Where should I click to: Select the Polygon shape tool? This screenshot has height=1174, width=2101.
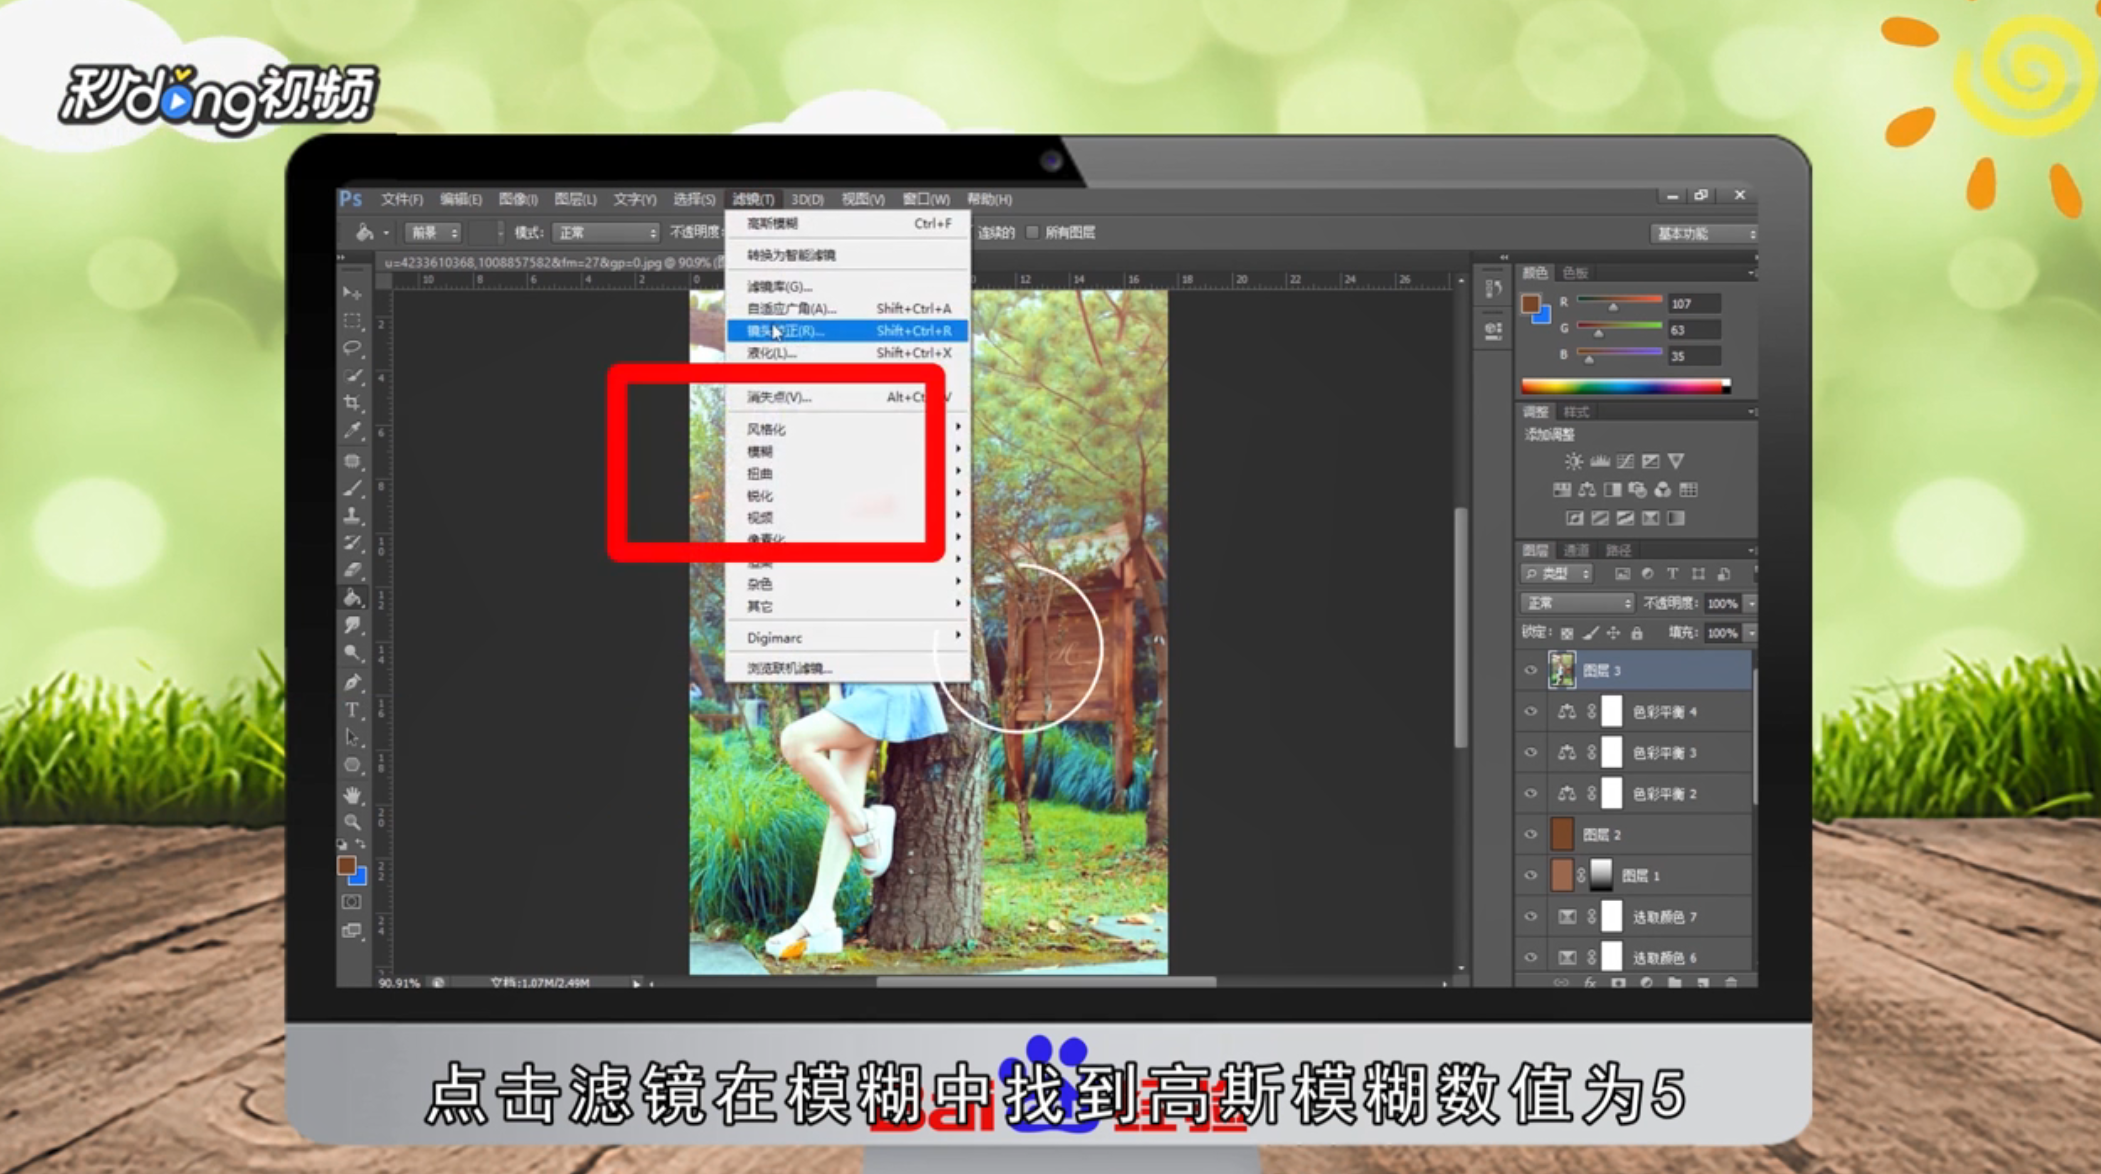(x=352, y=766)
